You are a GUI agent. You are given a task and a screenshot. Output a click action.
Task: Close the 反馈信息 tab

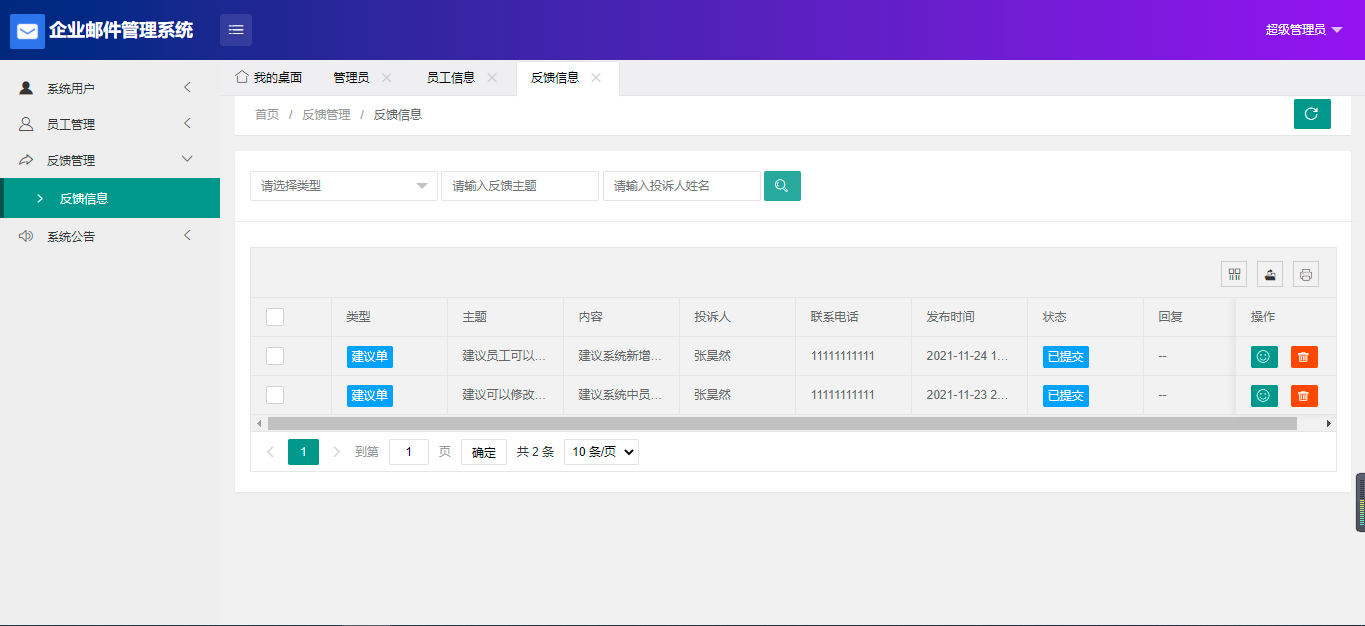pos(596,78)
